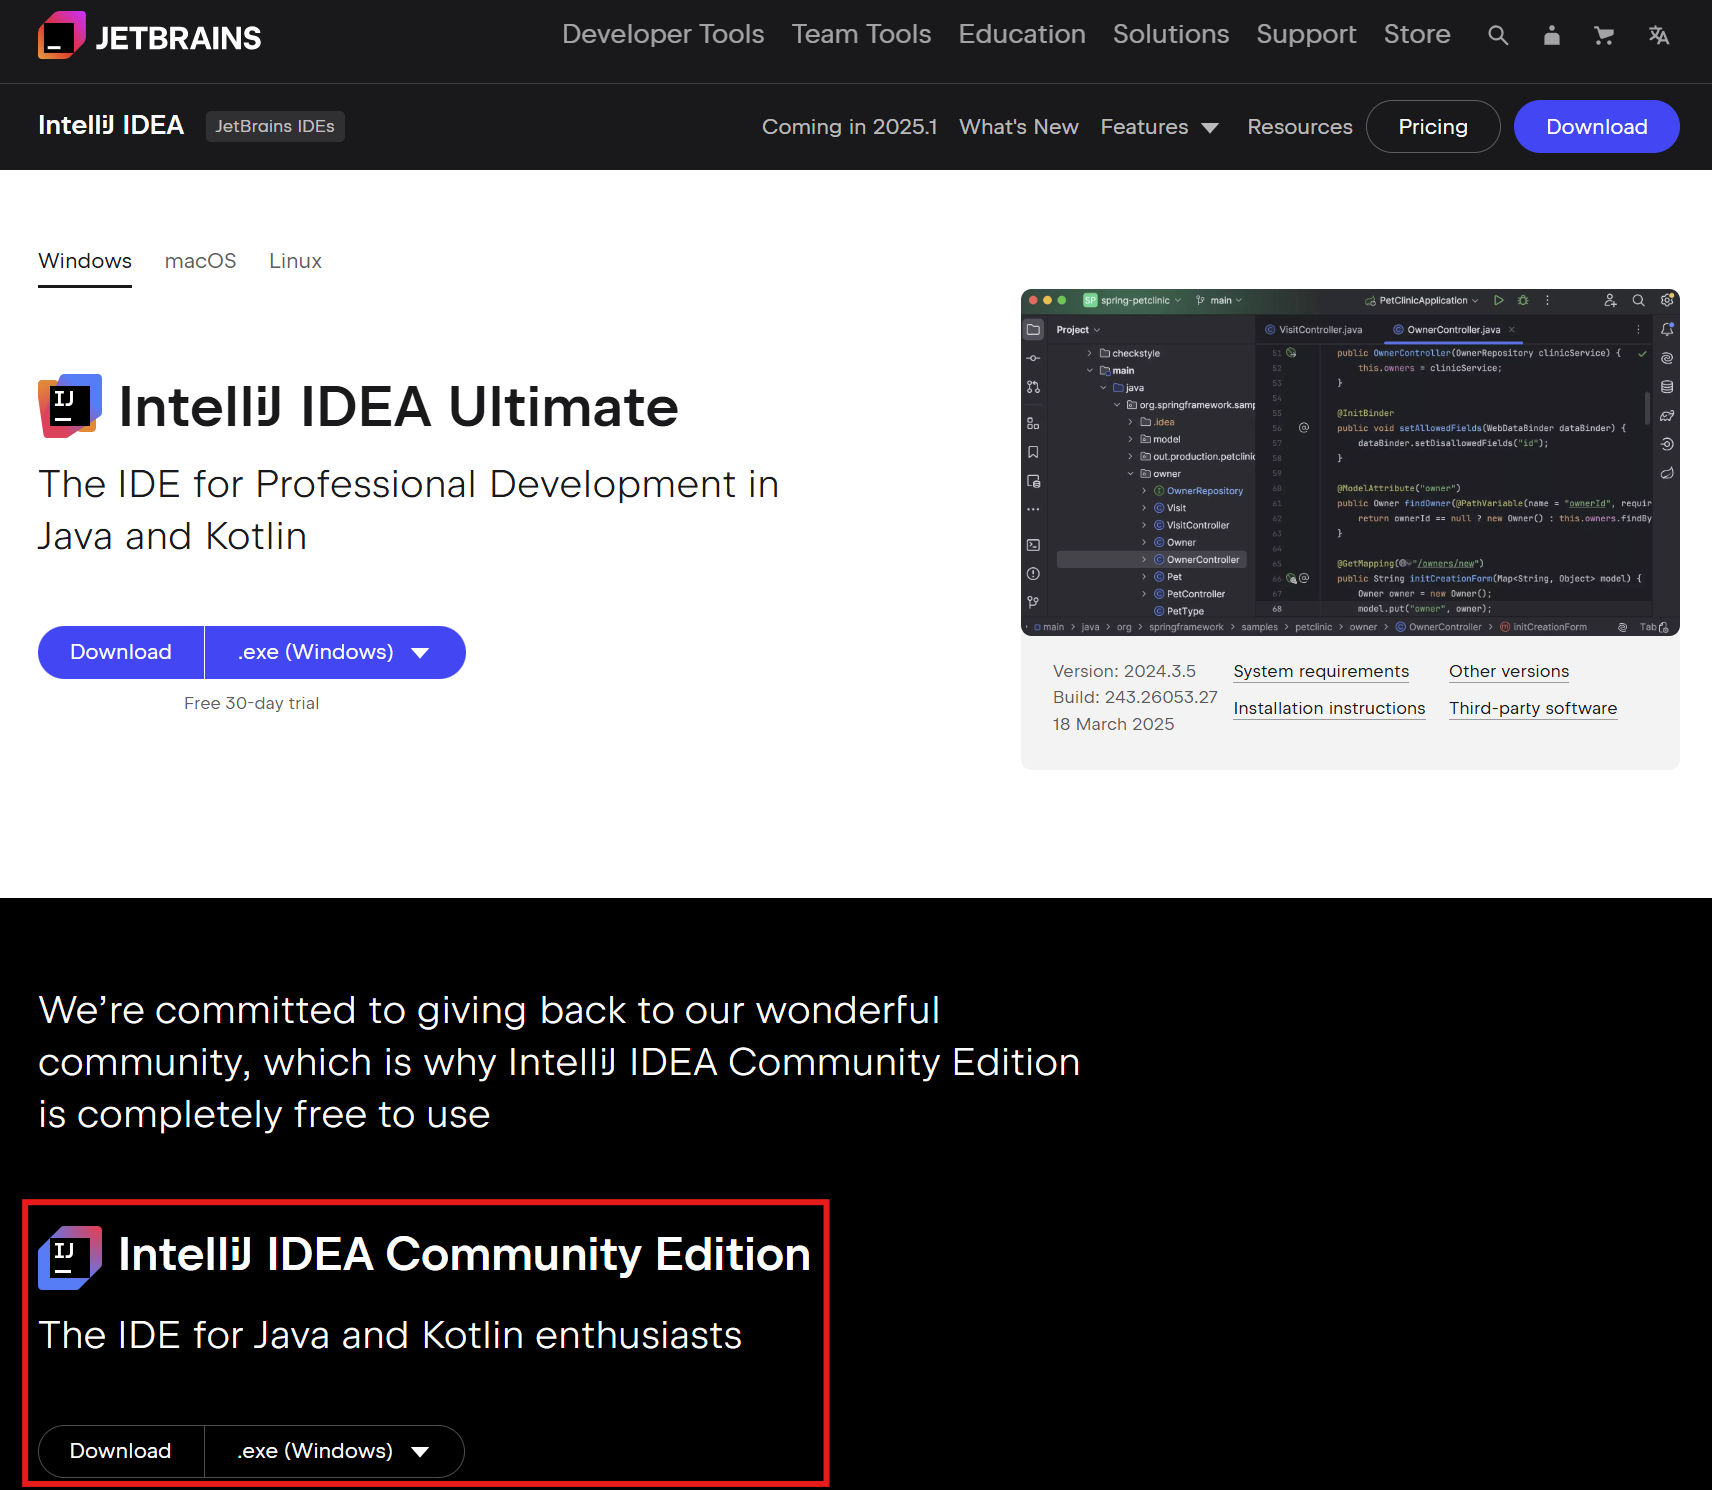Click the IntelliJ IDEA Ultimate heading
The height and width of the screenshot is (1490, 1712).
[x=399, y=407]
